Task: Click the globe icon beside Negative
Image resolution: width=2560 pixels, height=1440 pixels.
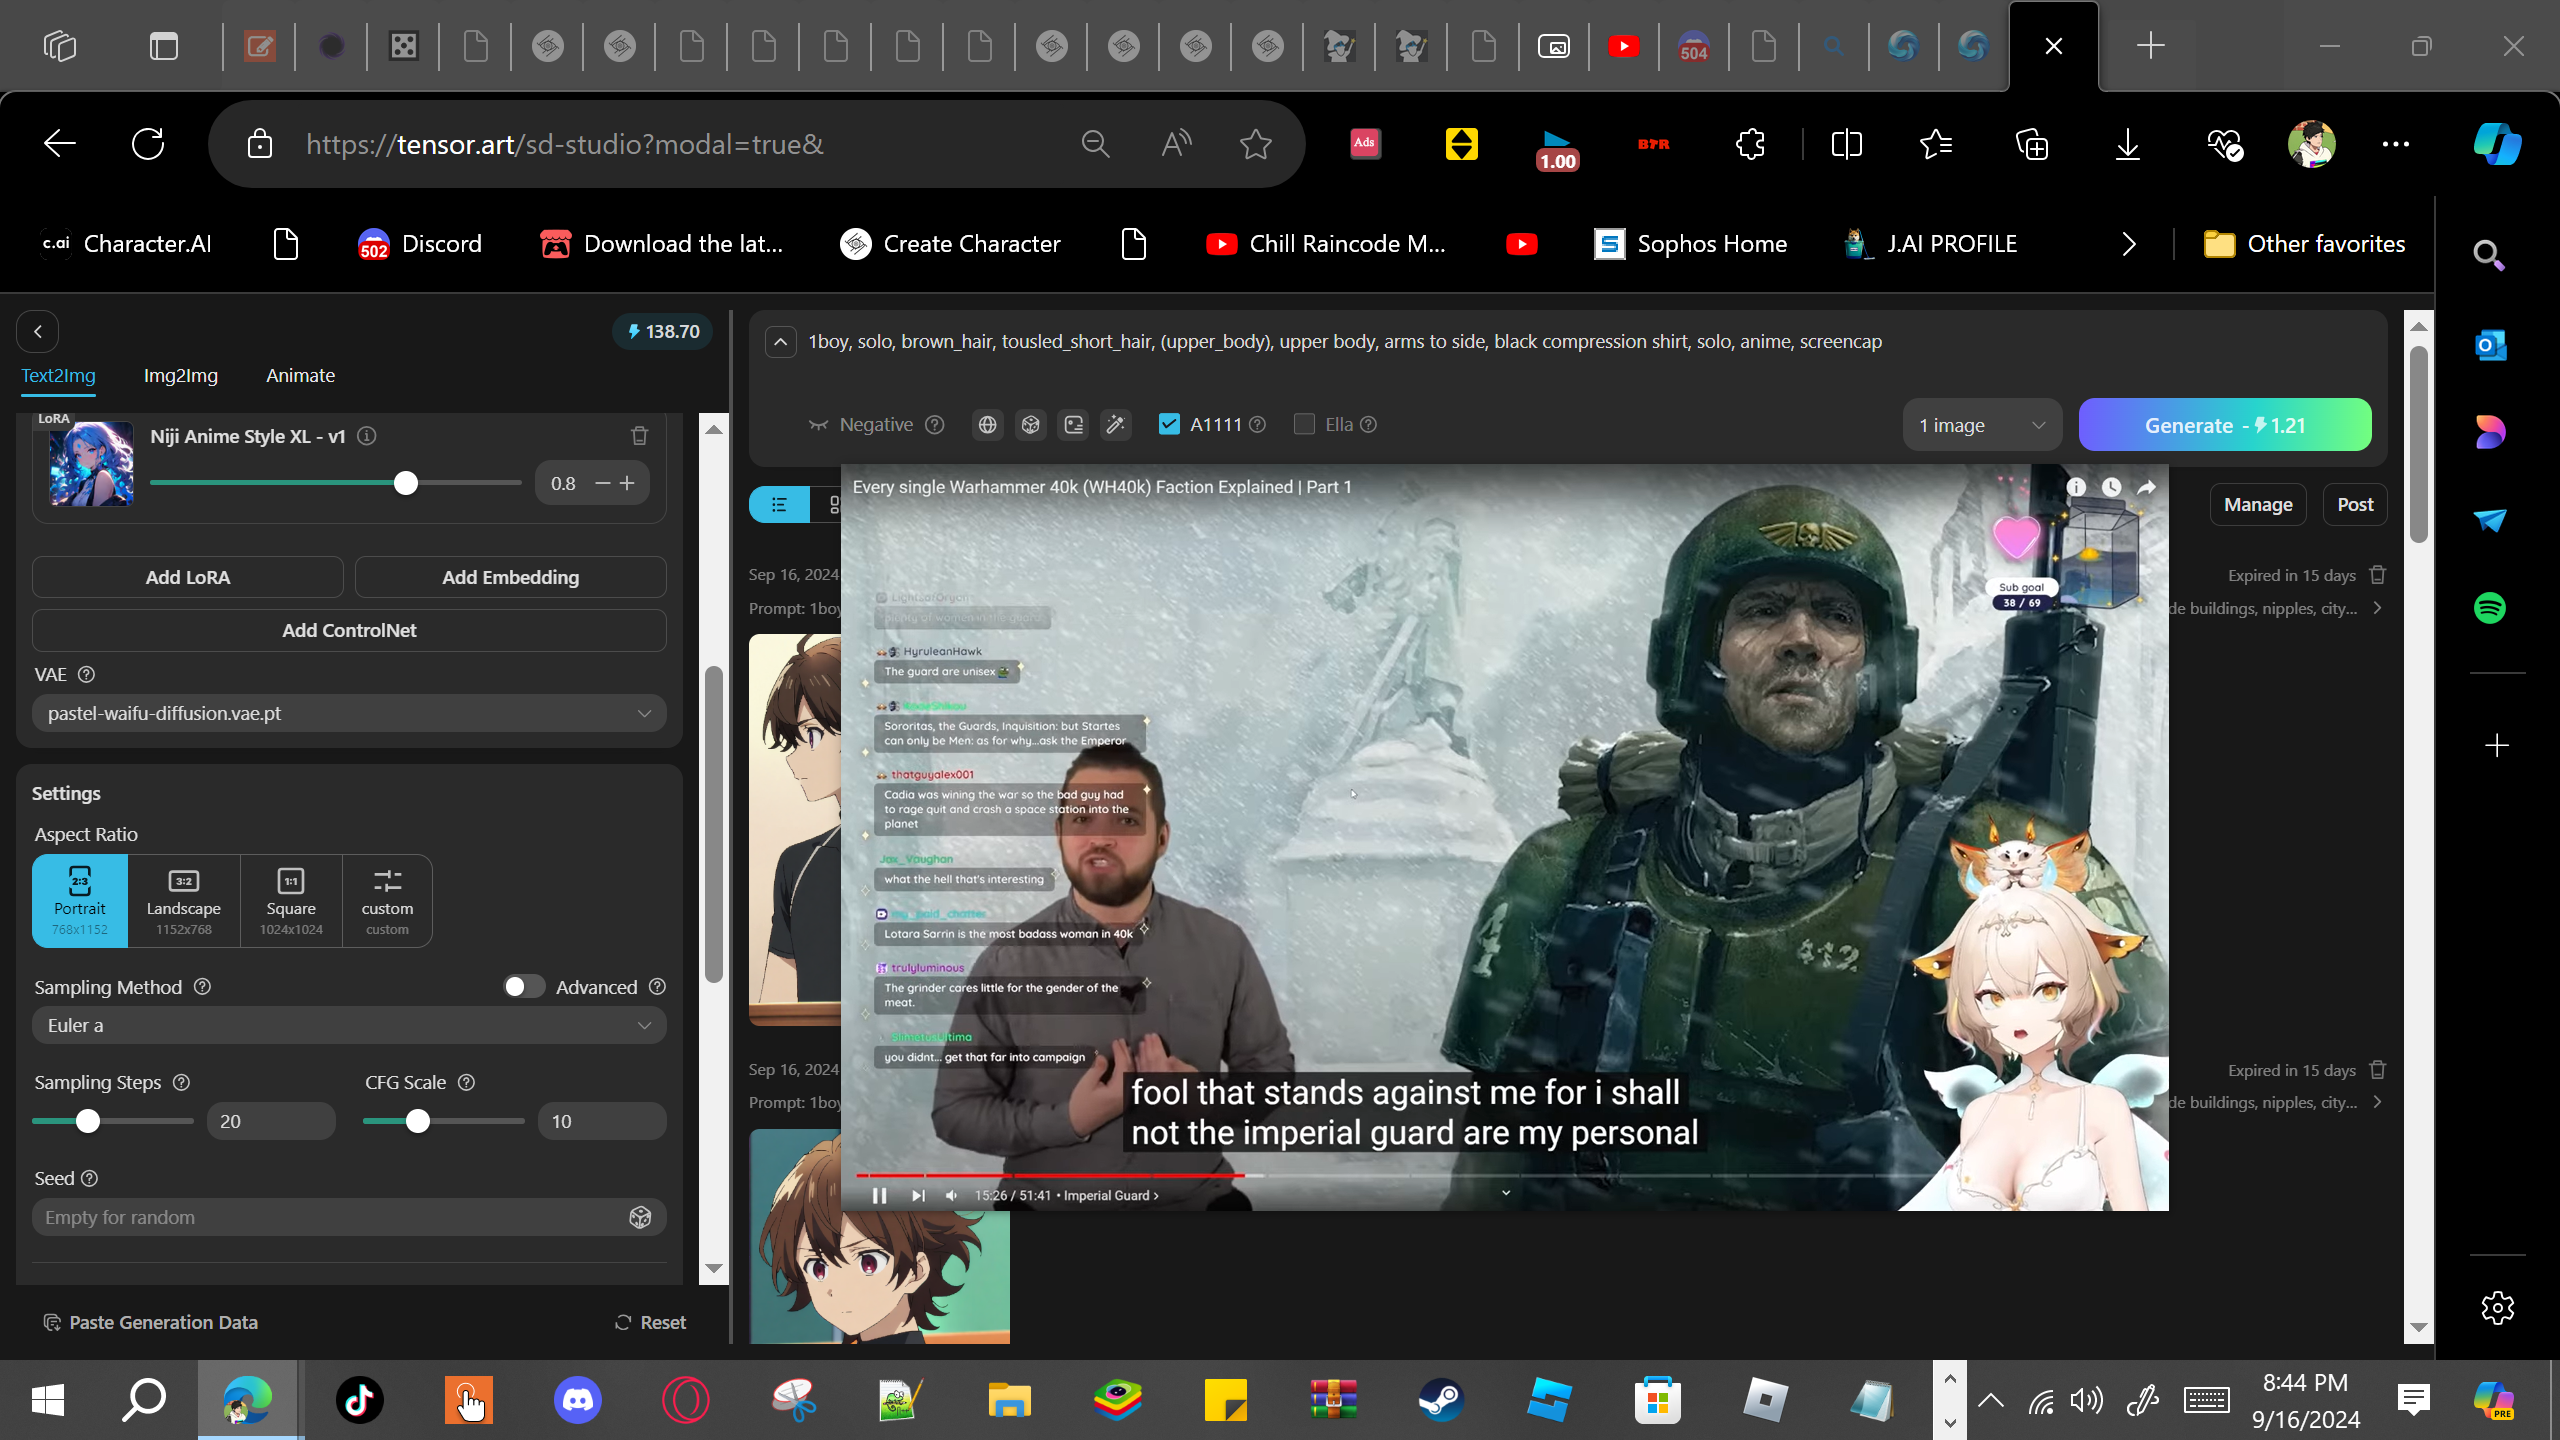Action: (x=988, y=425)
